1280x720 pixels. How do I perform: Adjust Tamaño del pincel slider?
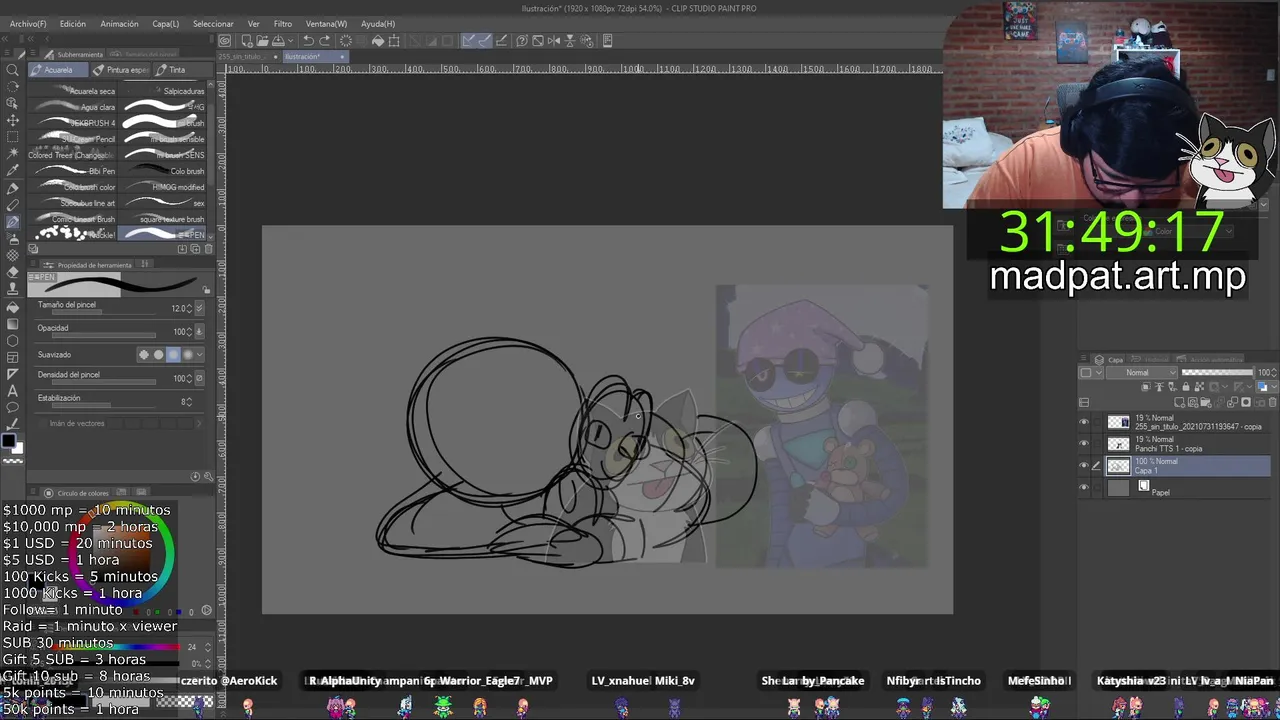pyautogui.click(x=104, y=312)
